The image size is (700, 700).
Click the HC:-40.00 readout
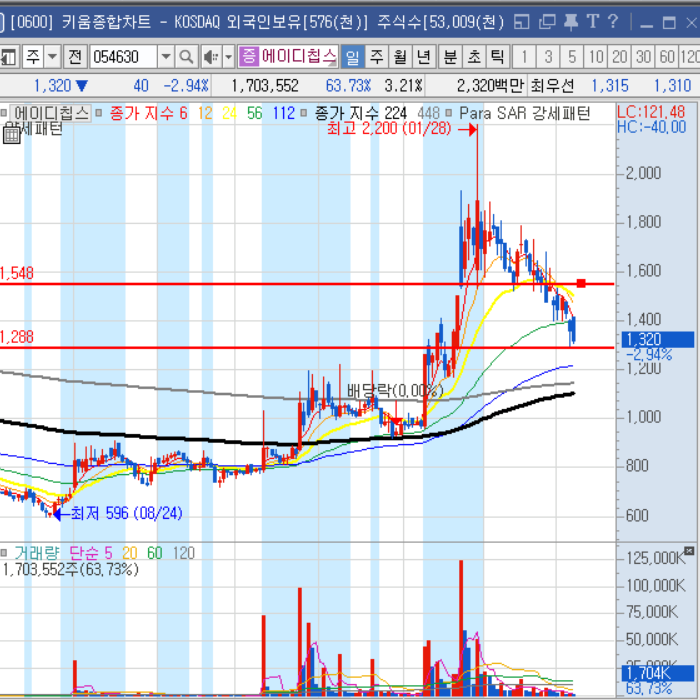click(x=651, y=127)
